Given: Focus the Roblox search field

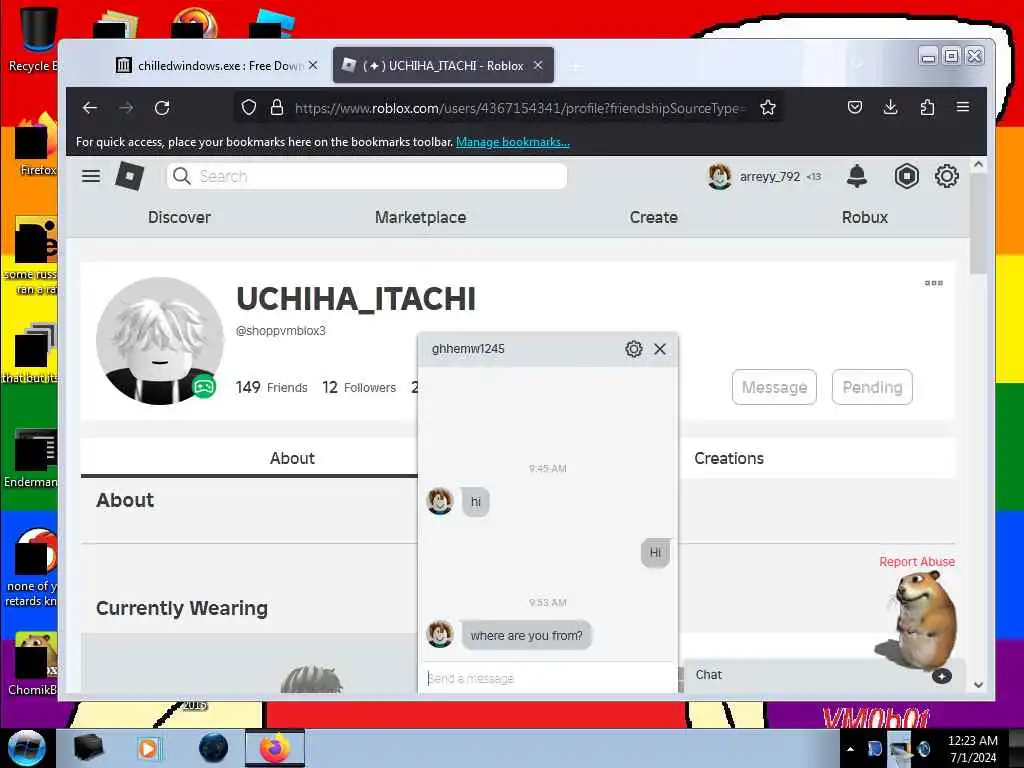Looking at the screenshot, I should point(367,176).
